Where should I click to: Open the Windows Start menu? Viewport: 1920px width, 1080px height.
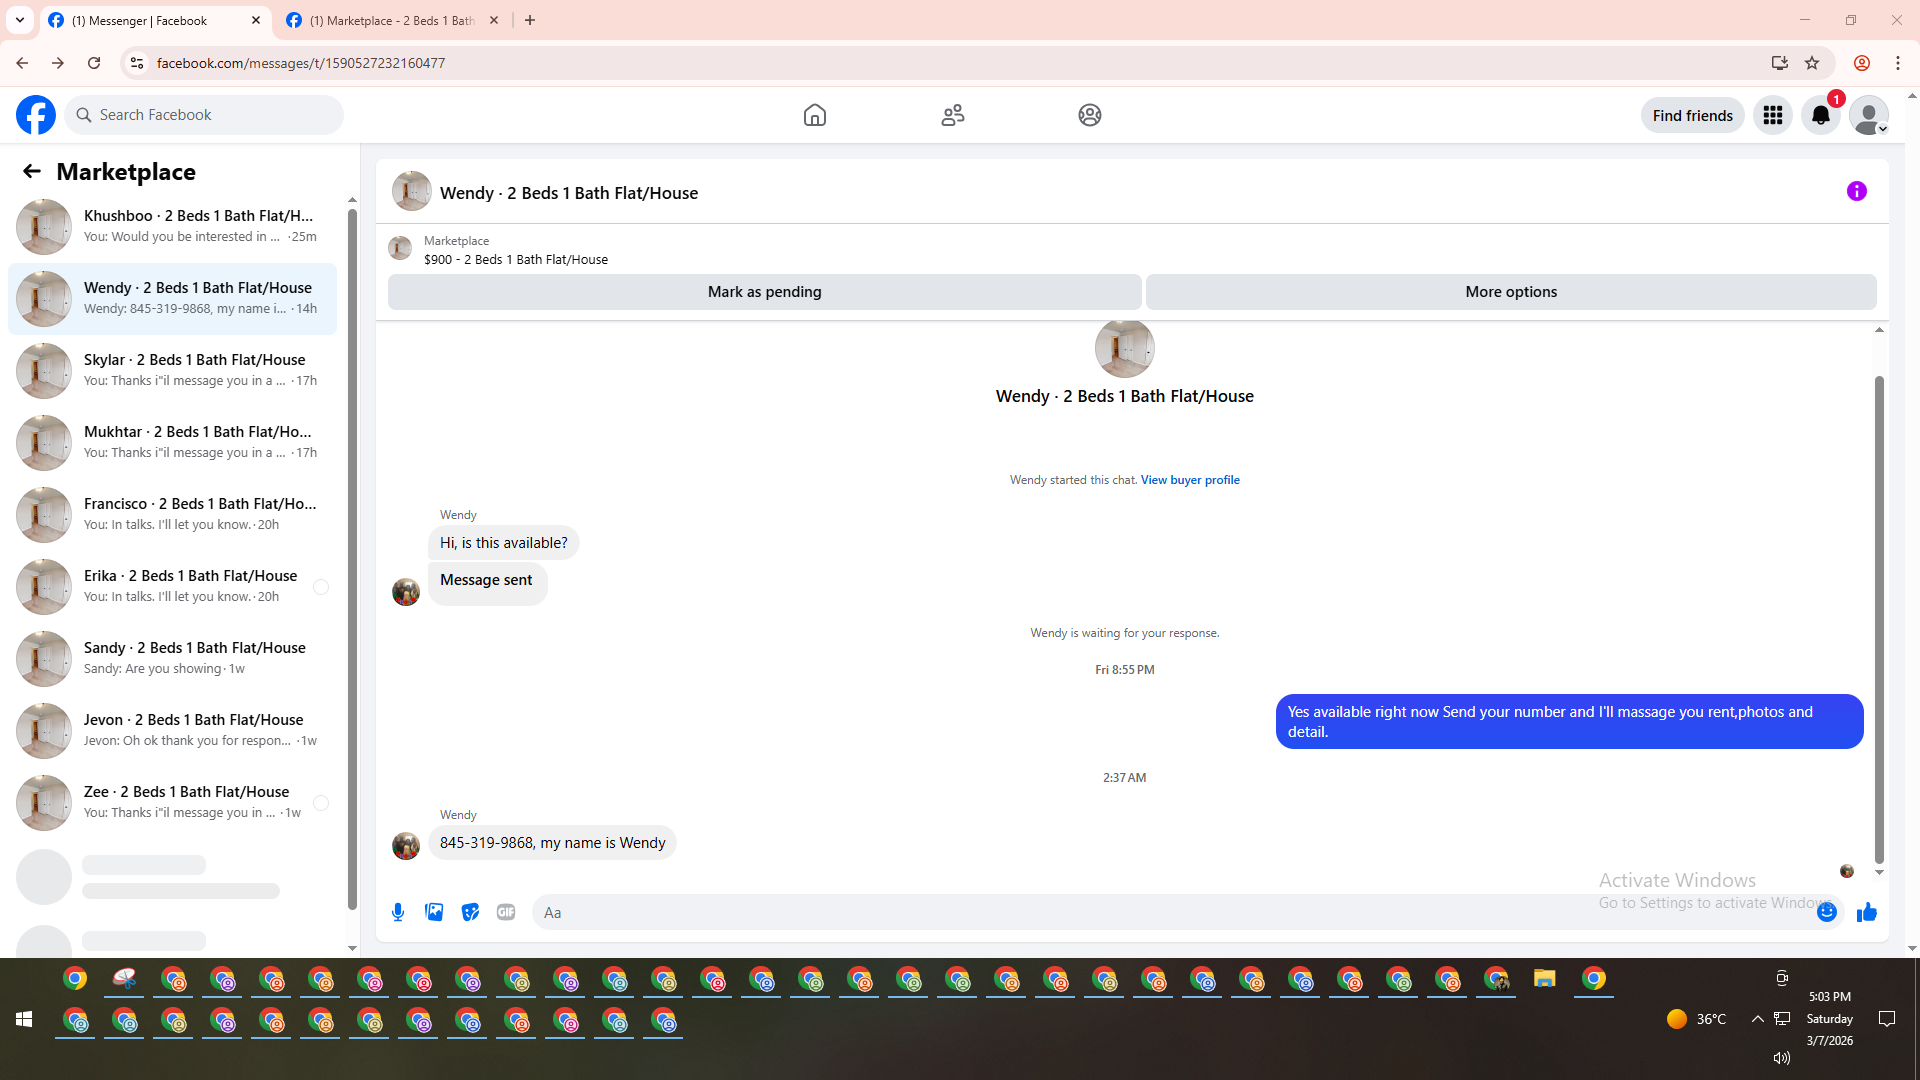click(24, 1019)
